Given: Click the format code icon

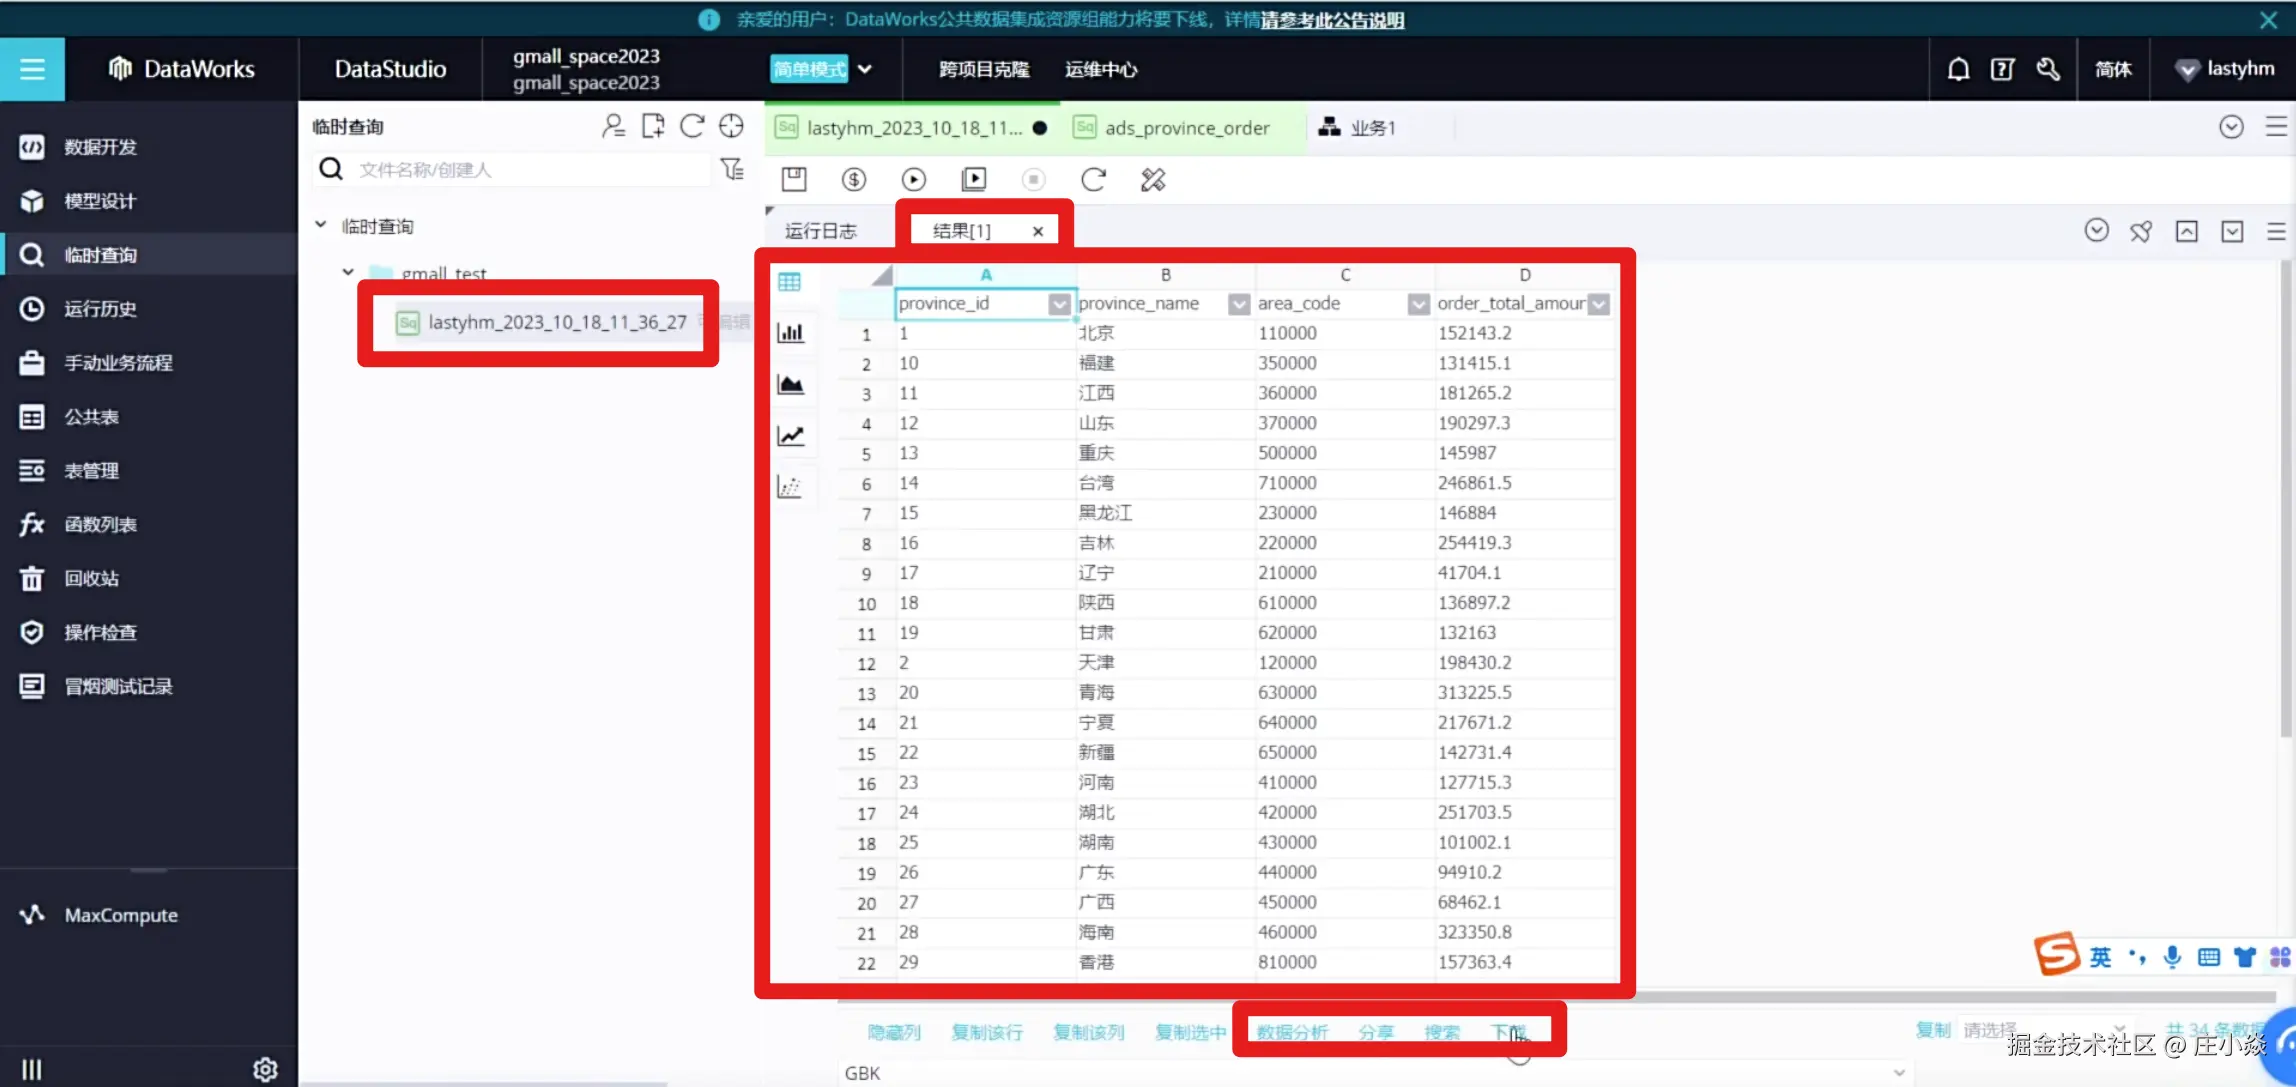Looking at the screenshot, I should (1153, 179).
